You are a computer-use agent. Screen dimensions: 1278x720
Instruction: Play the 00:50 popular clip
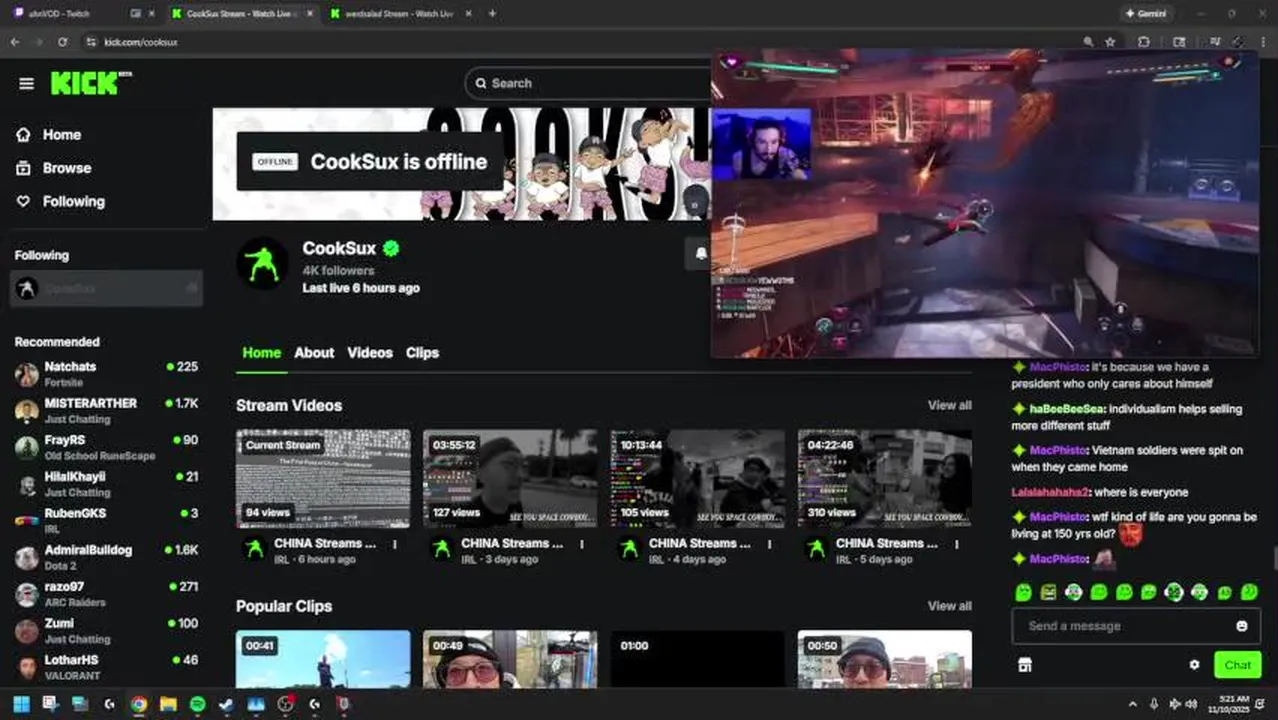click(x=885, y=659)
